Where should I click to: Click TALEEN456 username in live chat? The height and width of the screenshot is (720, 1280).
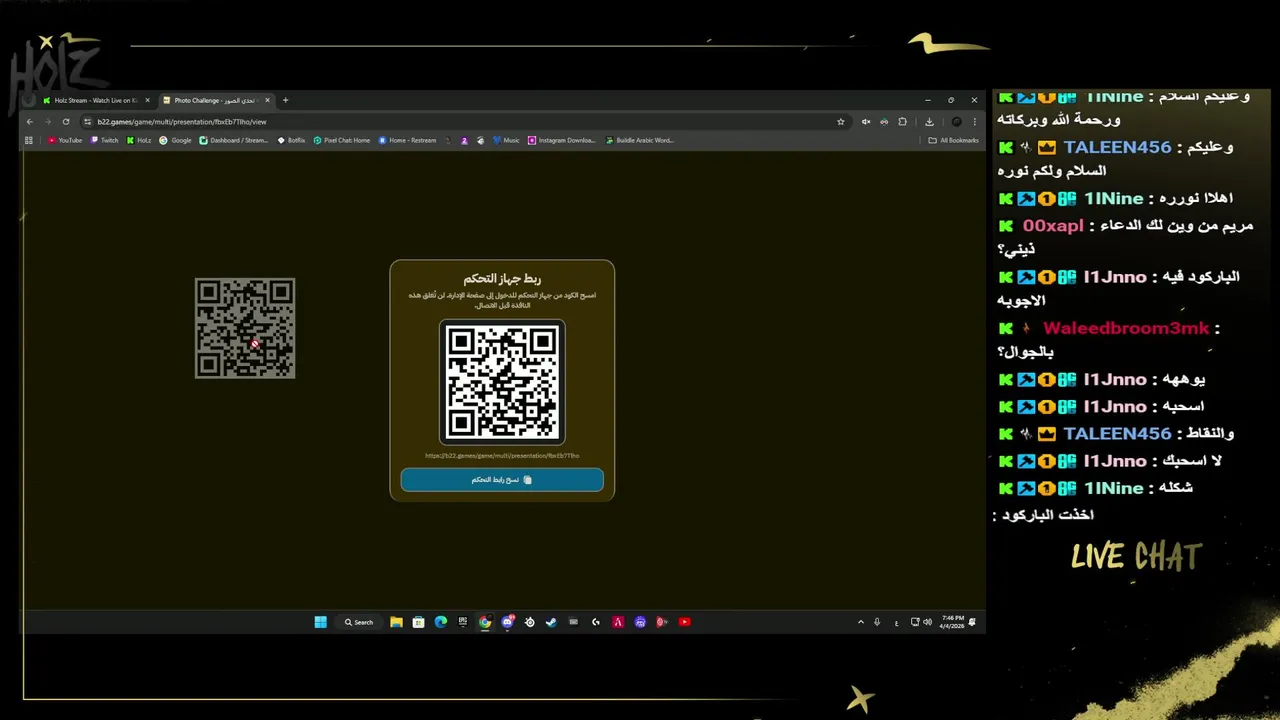tap(1117, 147)
